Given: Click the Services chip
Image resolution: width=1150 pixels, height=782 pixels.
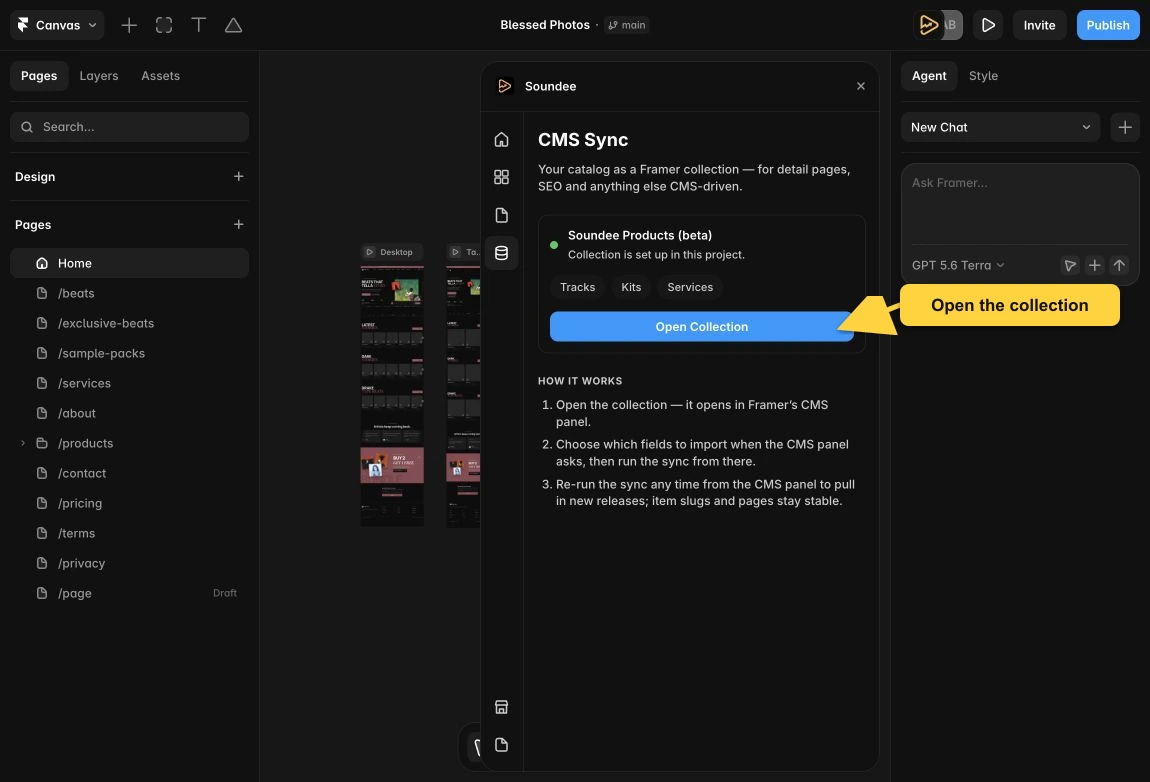Looking at the screenshot, I should click(x=689, y=287).
